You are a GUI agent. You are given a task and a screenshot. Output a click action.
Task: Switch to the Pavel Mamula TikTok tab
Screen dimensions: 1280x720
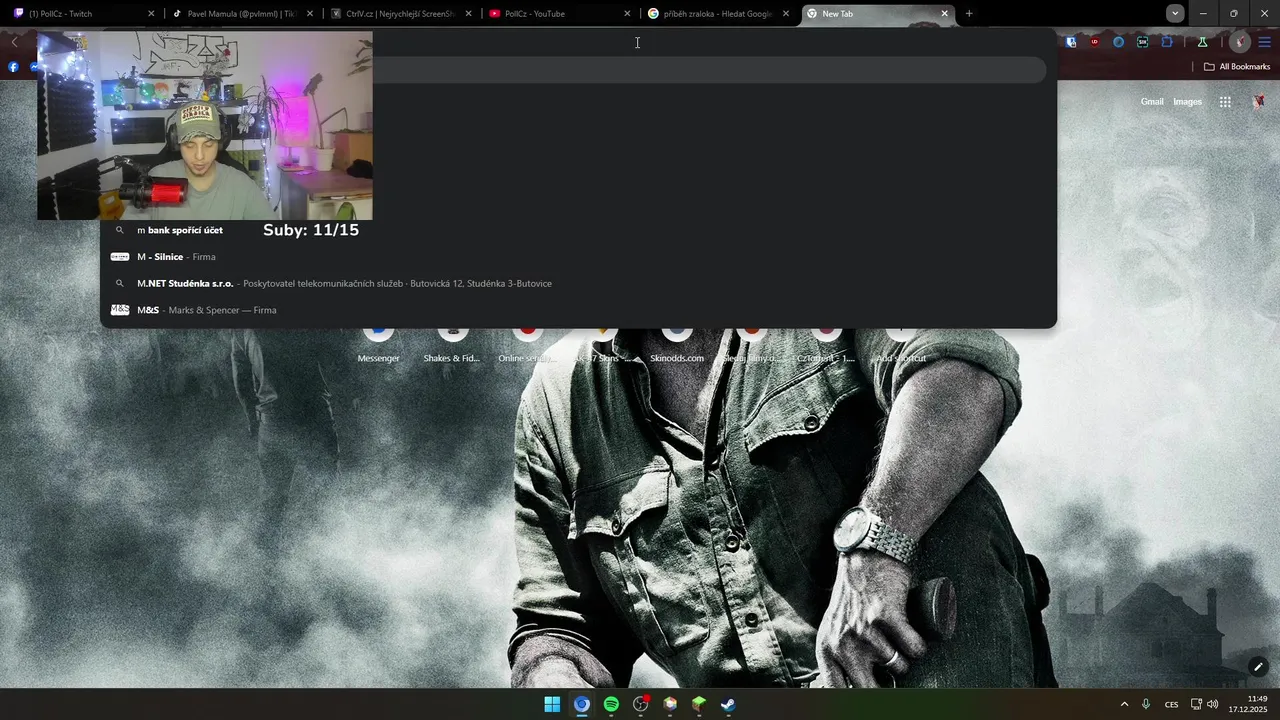(244, 14)
